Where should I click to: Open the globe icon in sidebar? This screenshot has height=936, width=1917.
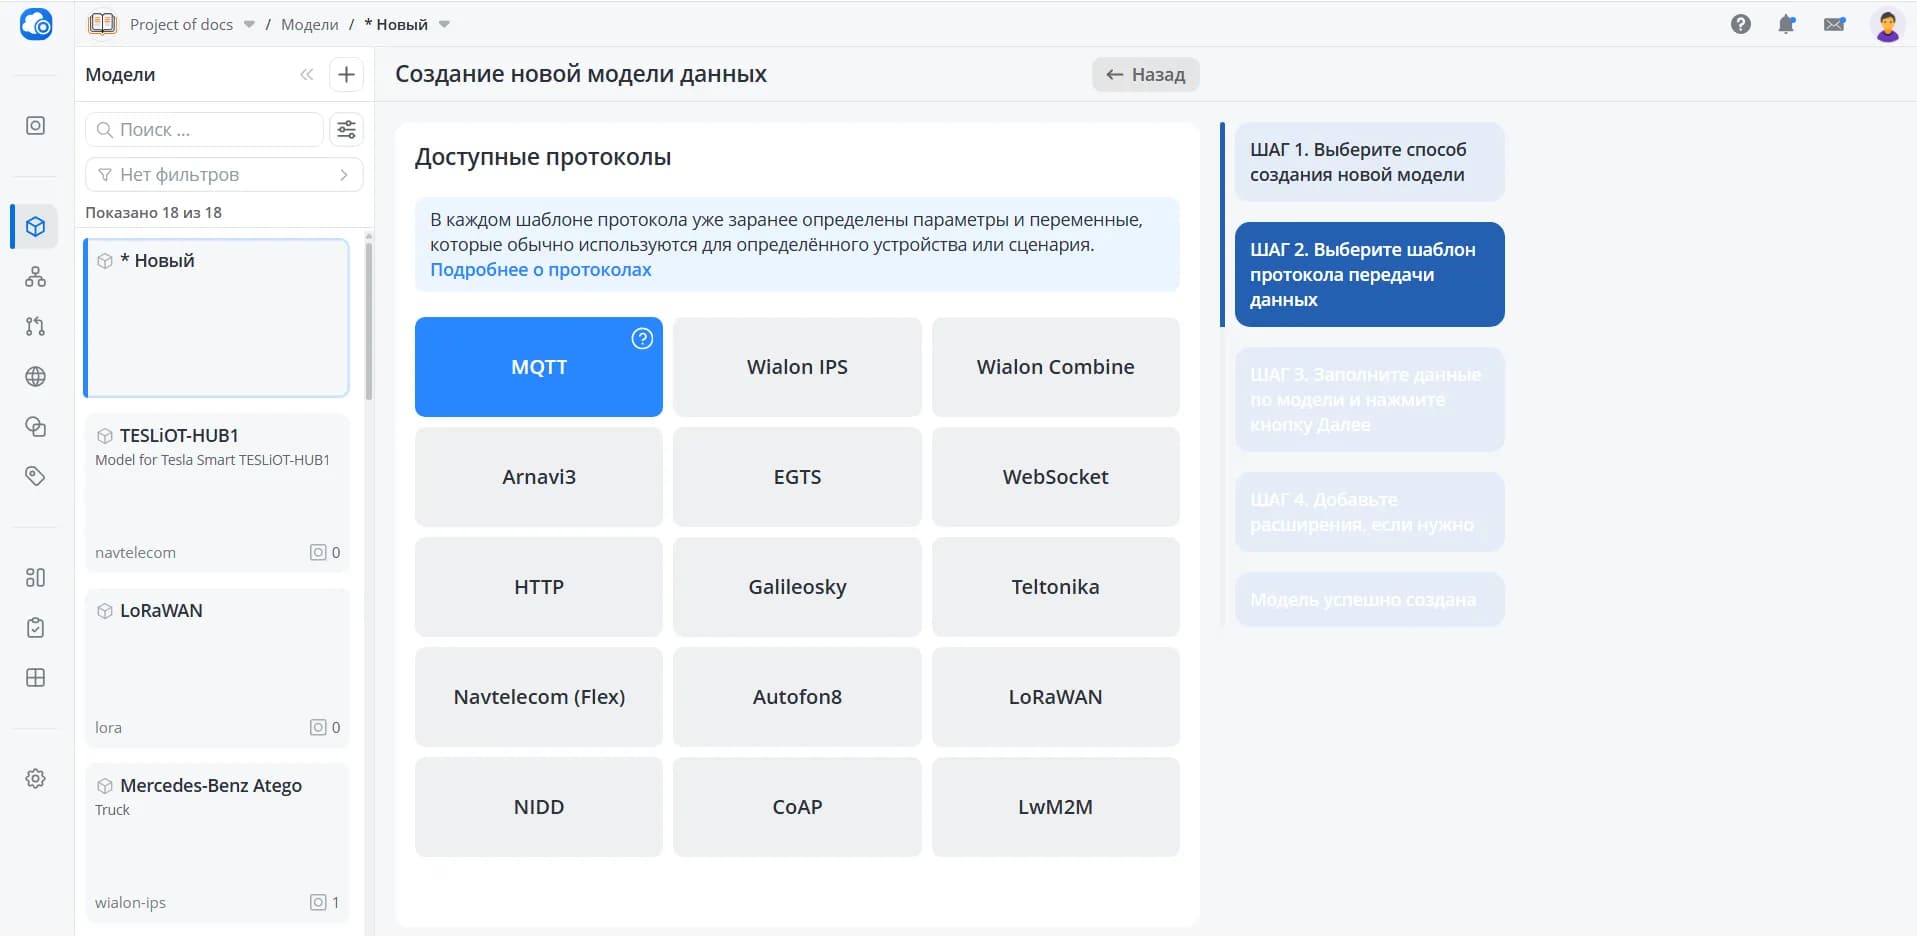35,377
